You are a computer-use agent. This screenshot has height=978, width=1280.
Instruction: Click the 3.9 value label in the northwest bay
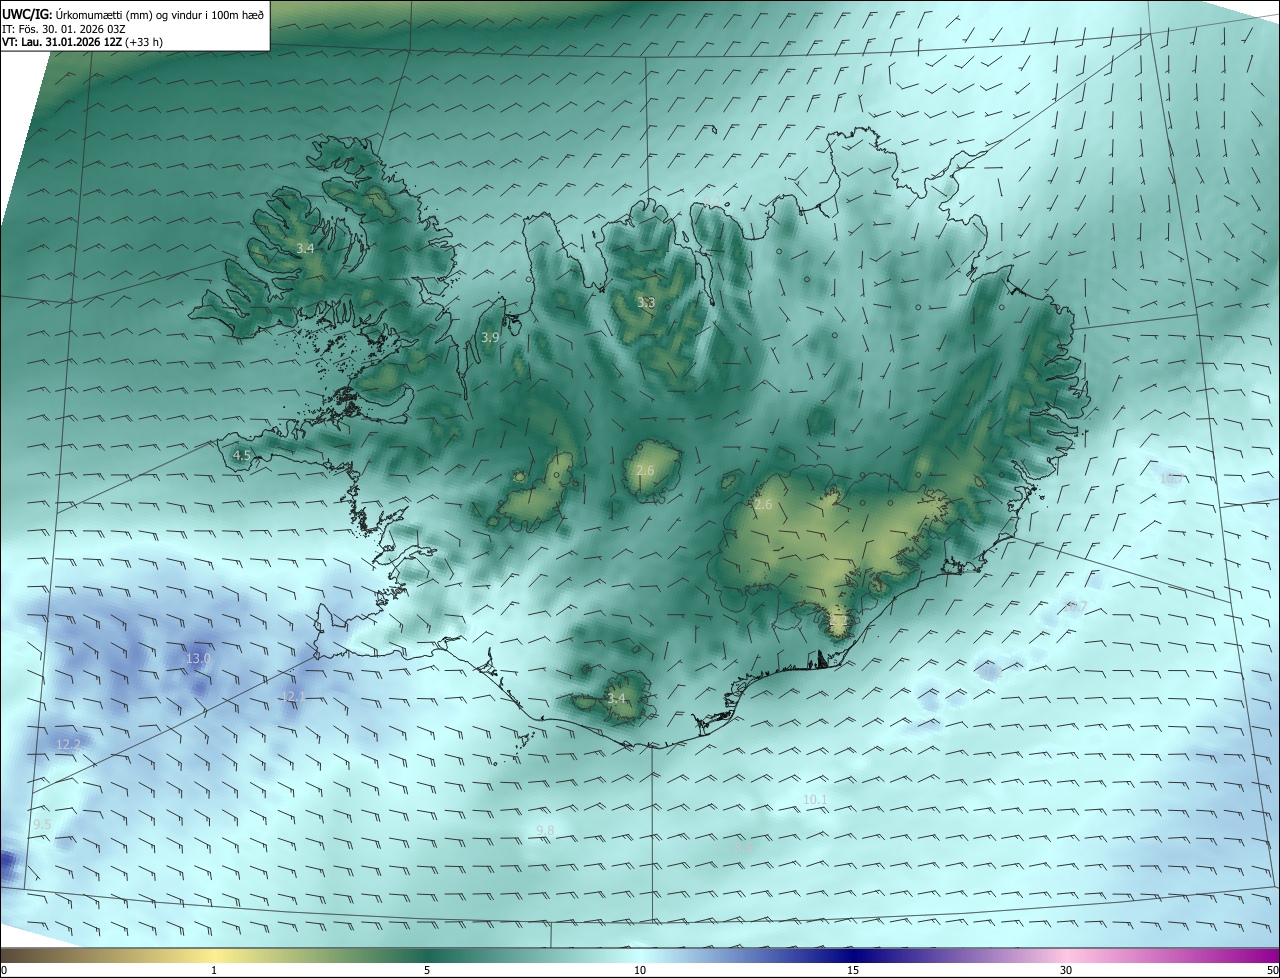click(x=490, y=338)
